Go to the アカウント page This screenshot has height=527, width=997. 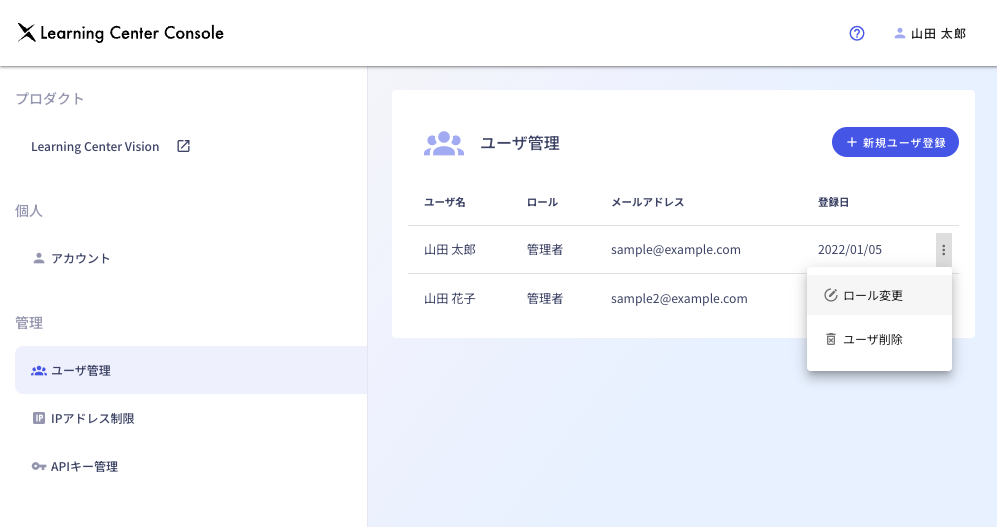pos(80,258)
